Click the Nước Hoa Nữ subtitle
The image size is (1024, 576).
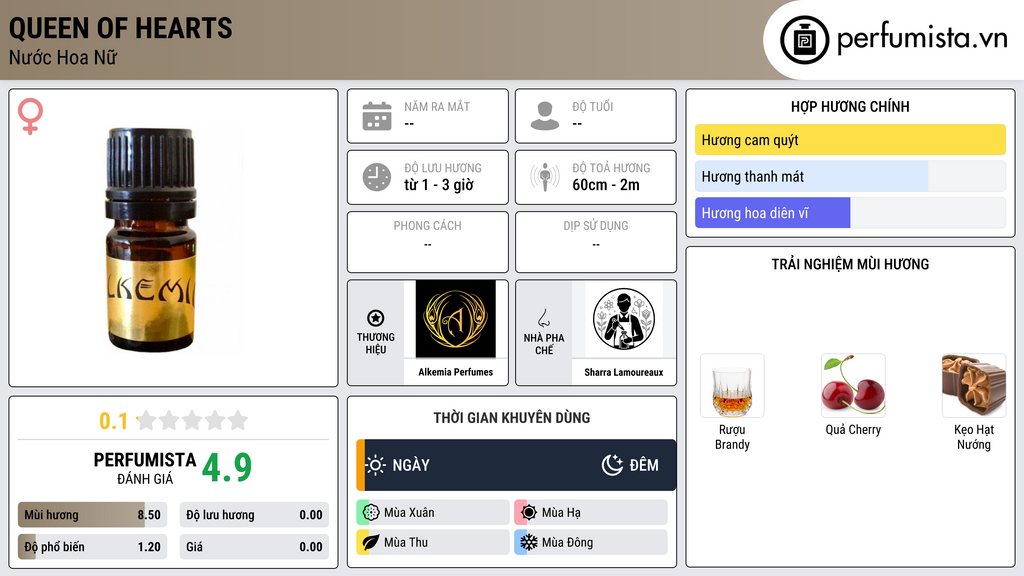(63, 57)
